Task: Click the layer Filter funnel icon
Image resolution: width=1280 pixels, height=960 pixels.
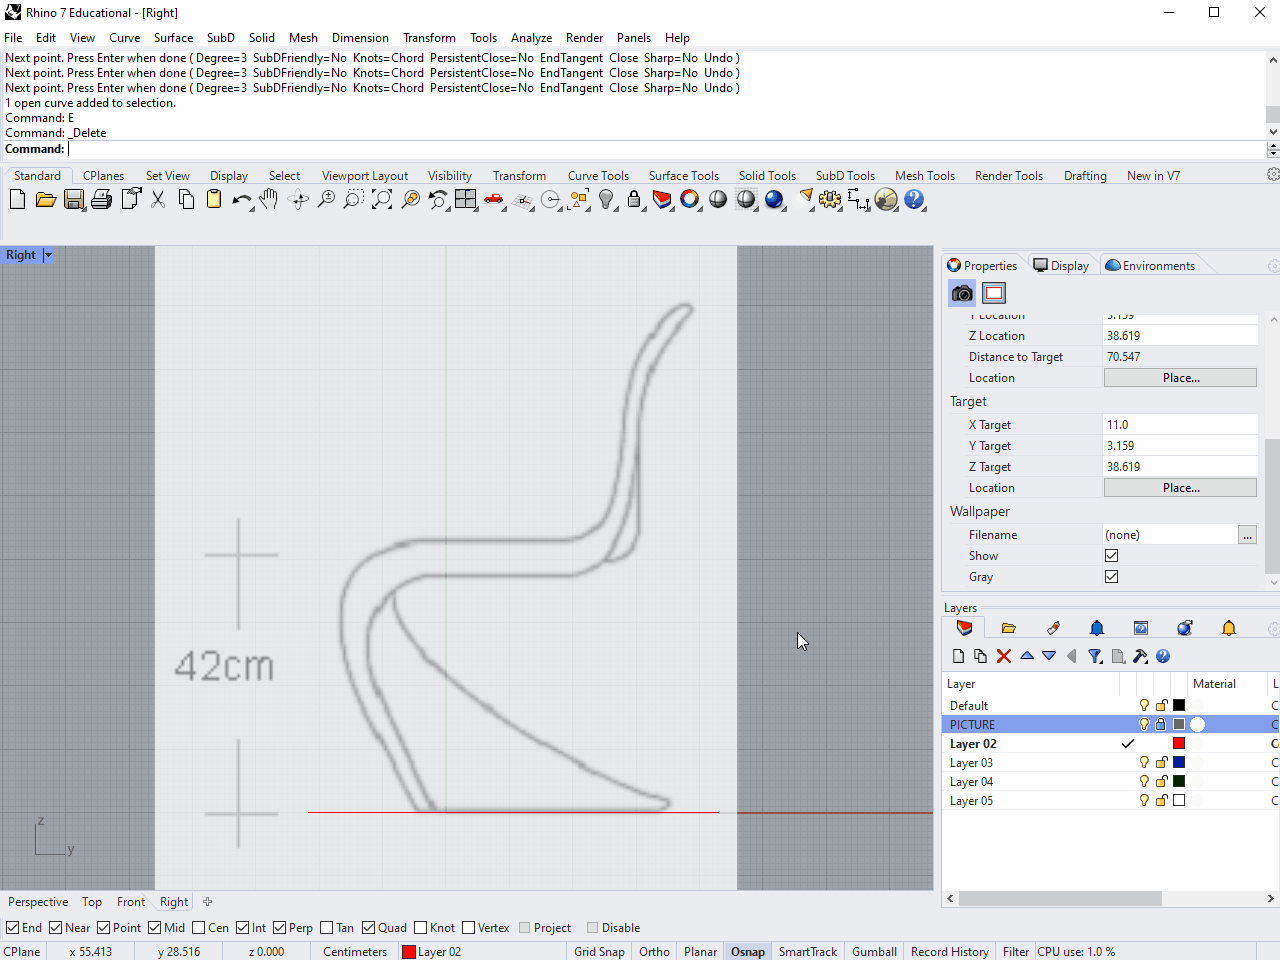Action: [x=1095, y=656]
